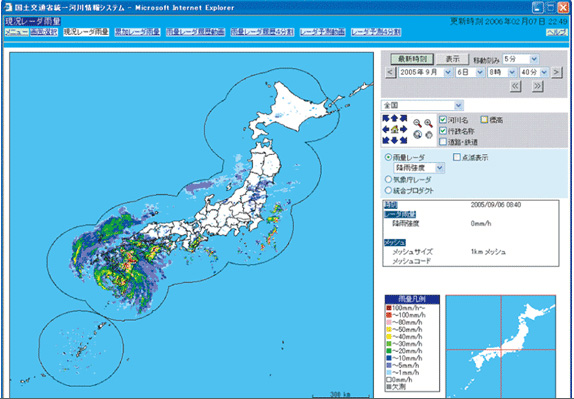Open the 降雨強度 dropdown
This screenshot has height=399, width=574.
pos(419,168)
